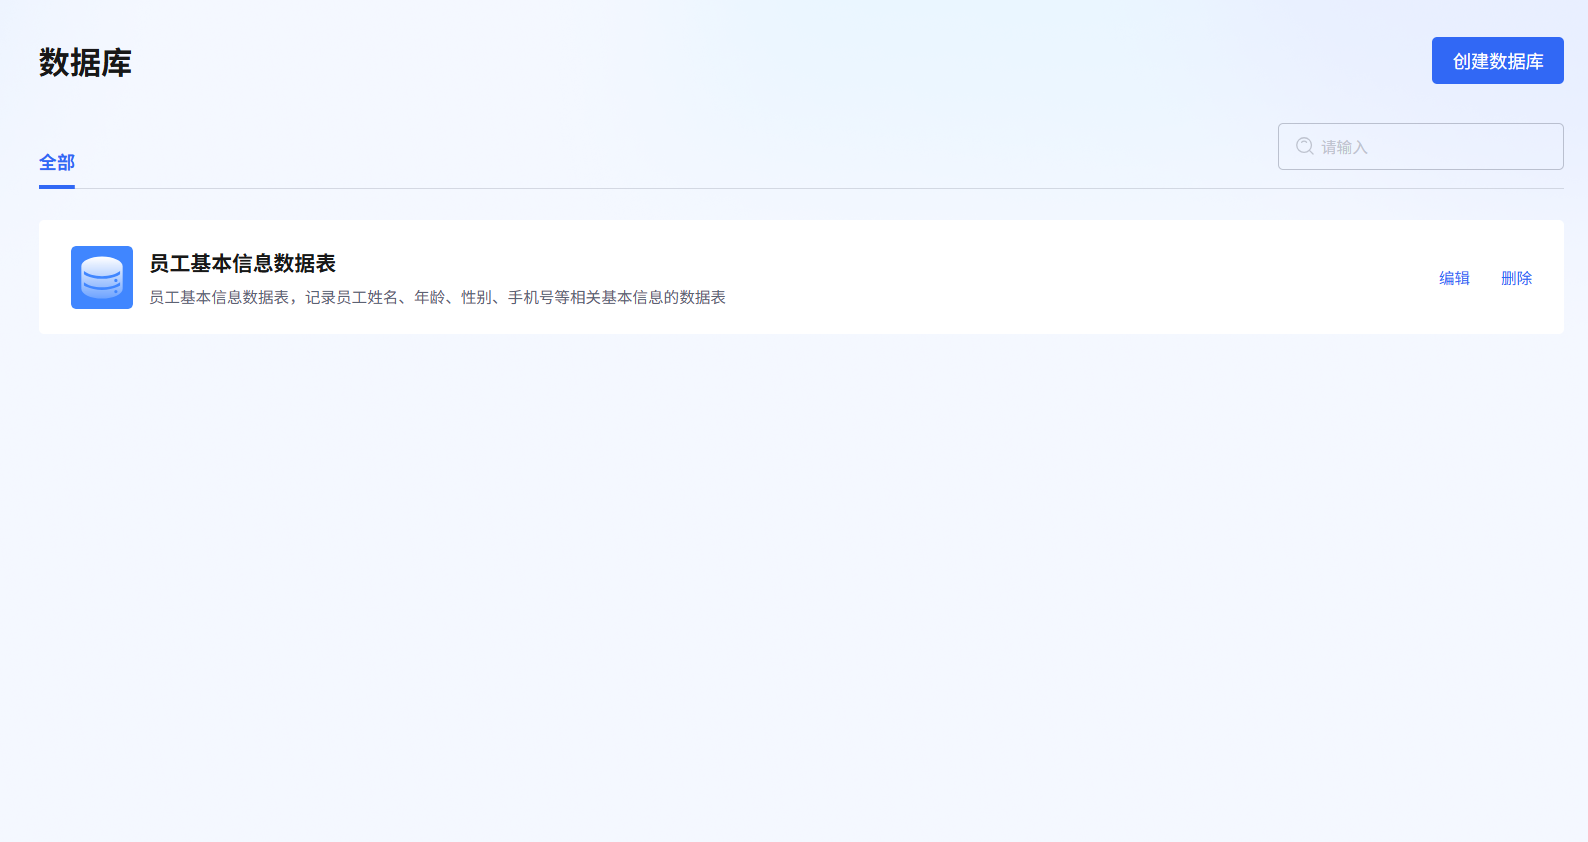Open the blue database icon for 员工基本信息数据表
The height and width of the screenshot is (842, 1588).
click(x=102, y=277)
